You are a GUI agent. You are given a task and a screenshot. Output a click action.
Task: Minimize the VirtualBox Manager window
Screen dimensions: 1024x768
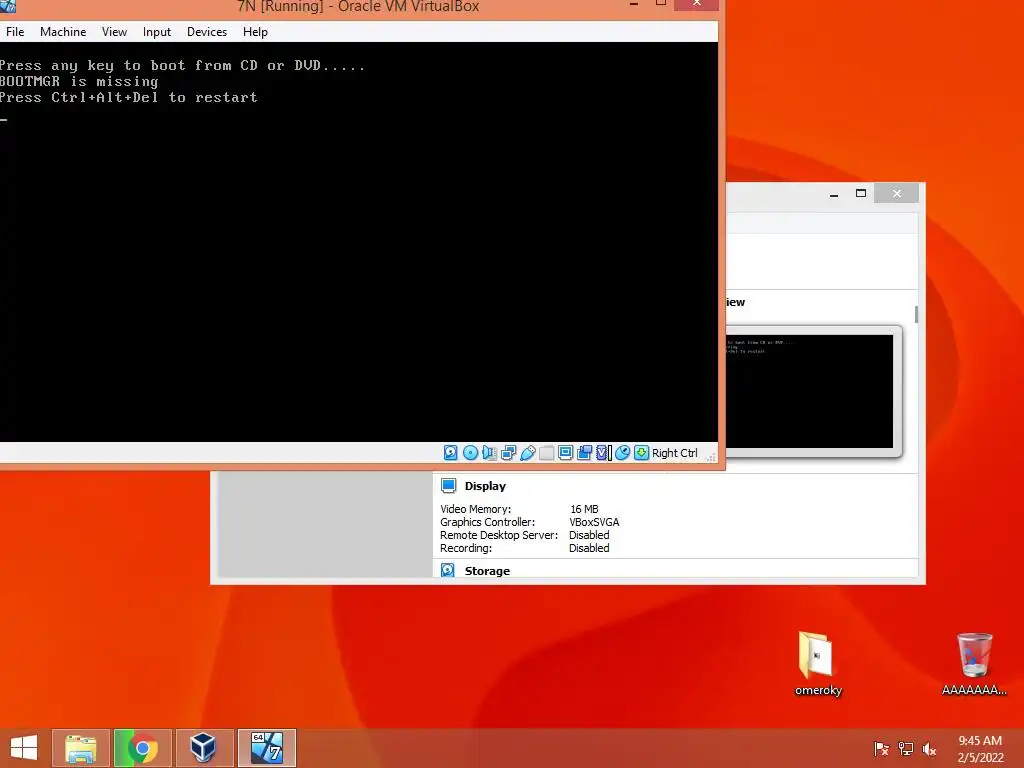pyautogui.click(x=834, y=193)
